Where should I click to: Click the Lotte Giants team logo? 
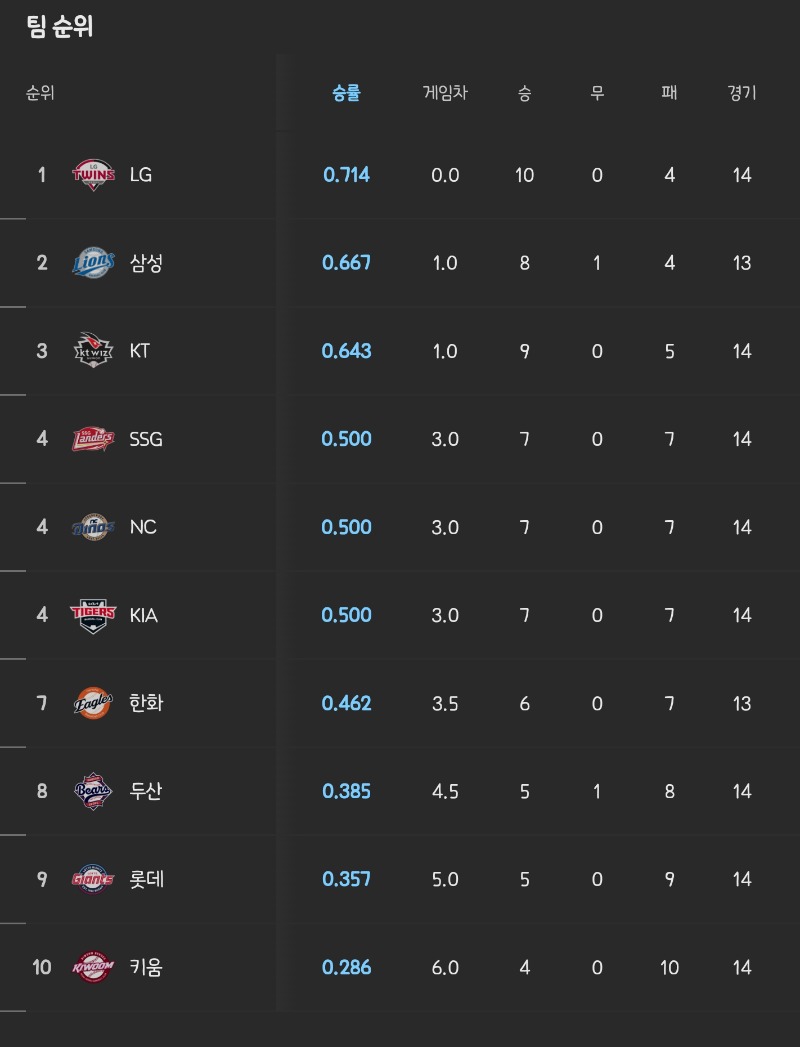pyautogui.click(x=94, y=879)
